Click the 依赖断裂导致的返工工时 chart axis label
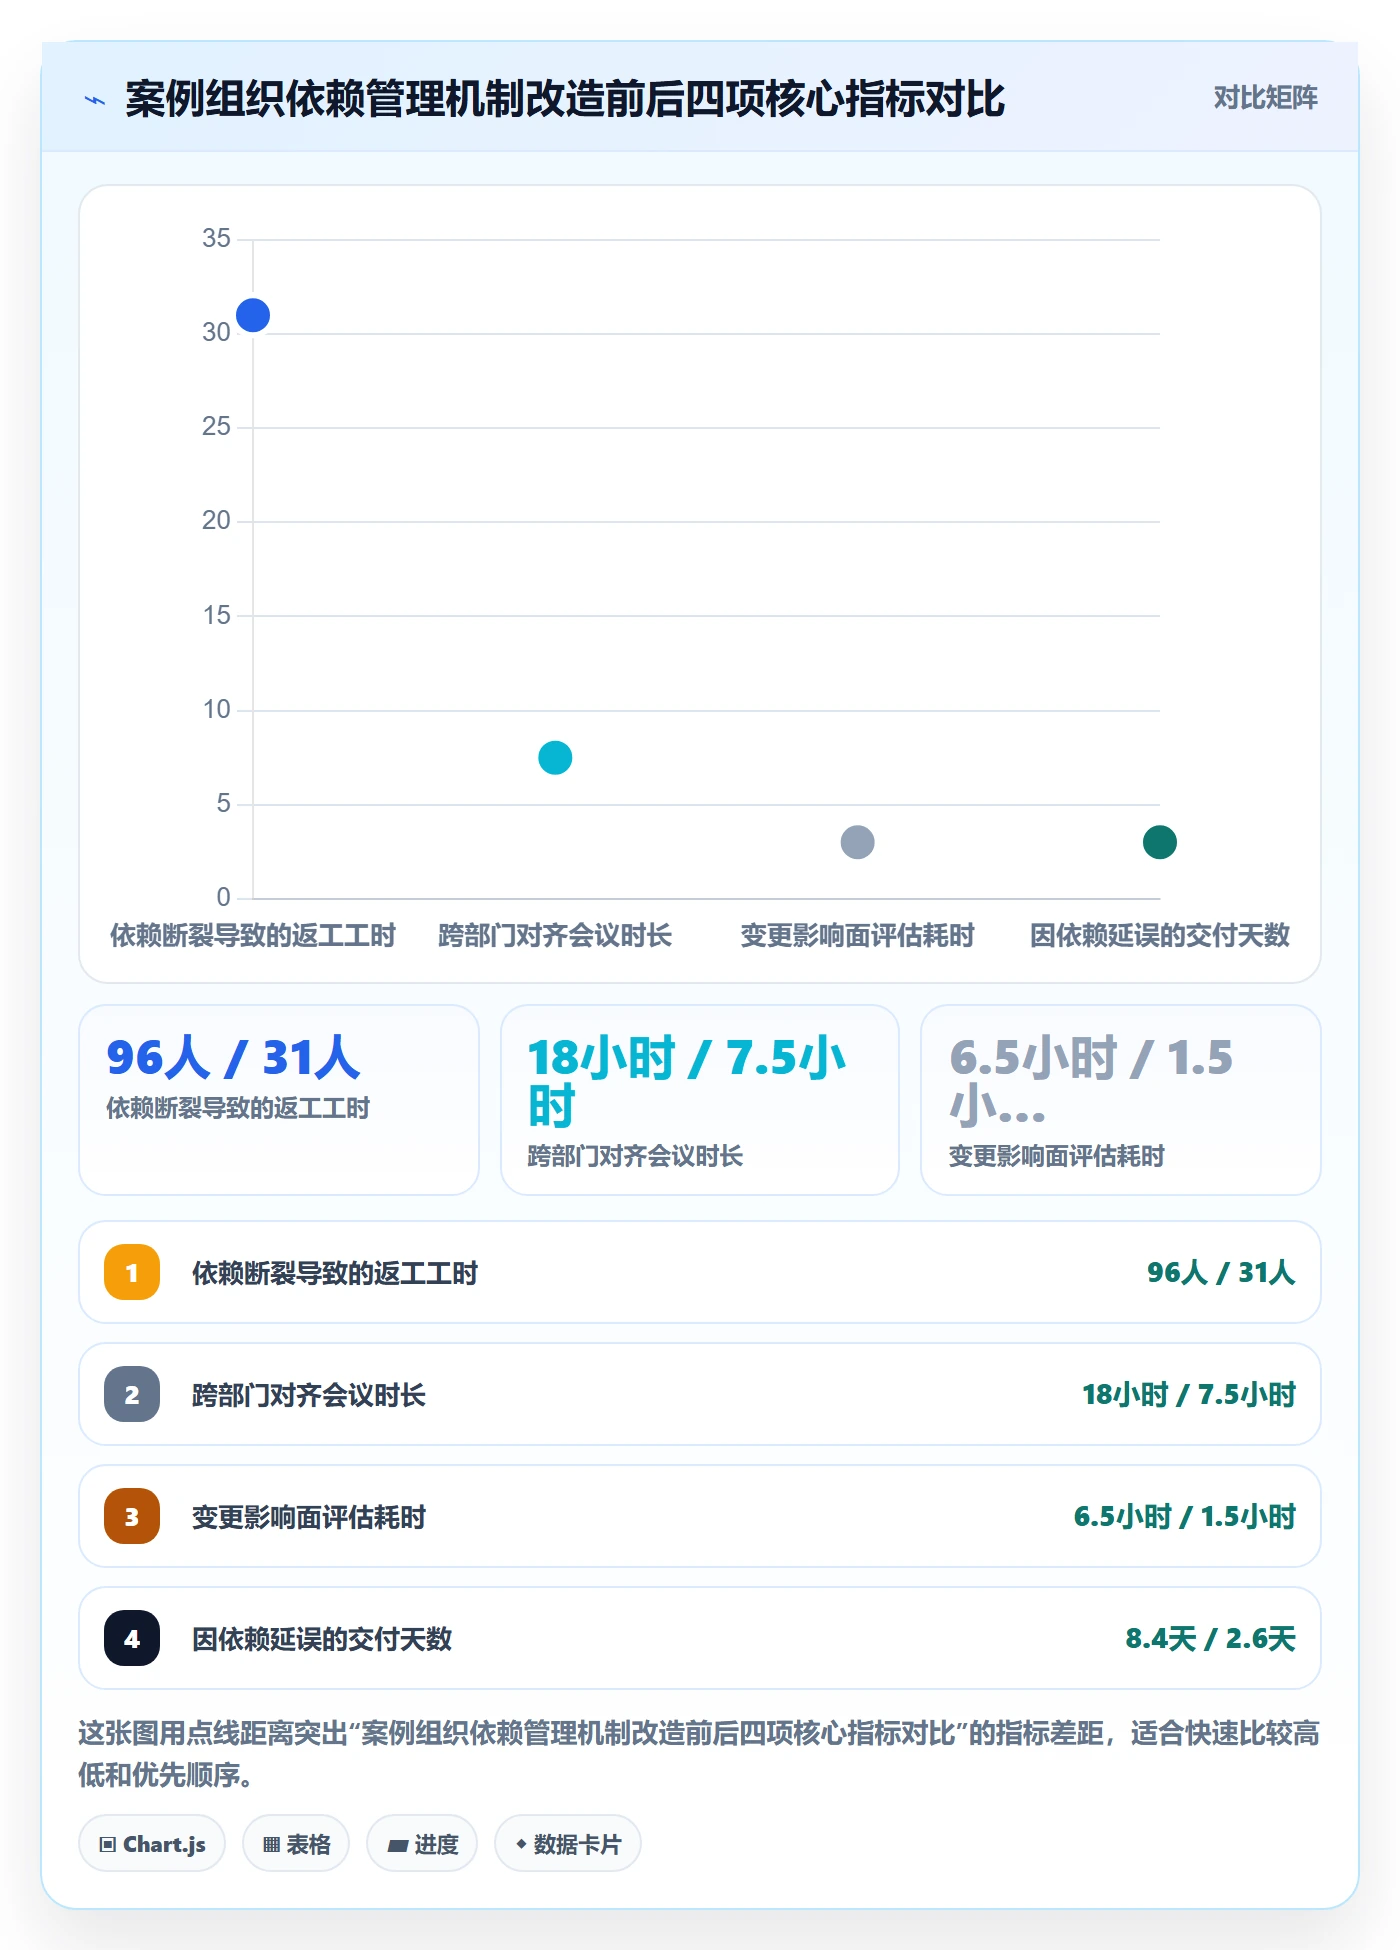Screen dimensions: 1400x1950 click(x=253, y=935)
